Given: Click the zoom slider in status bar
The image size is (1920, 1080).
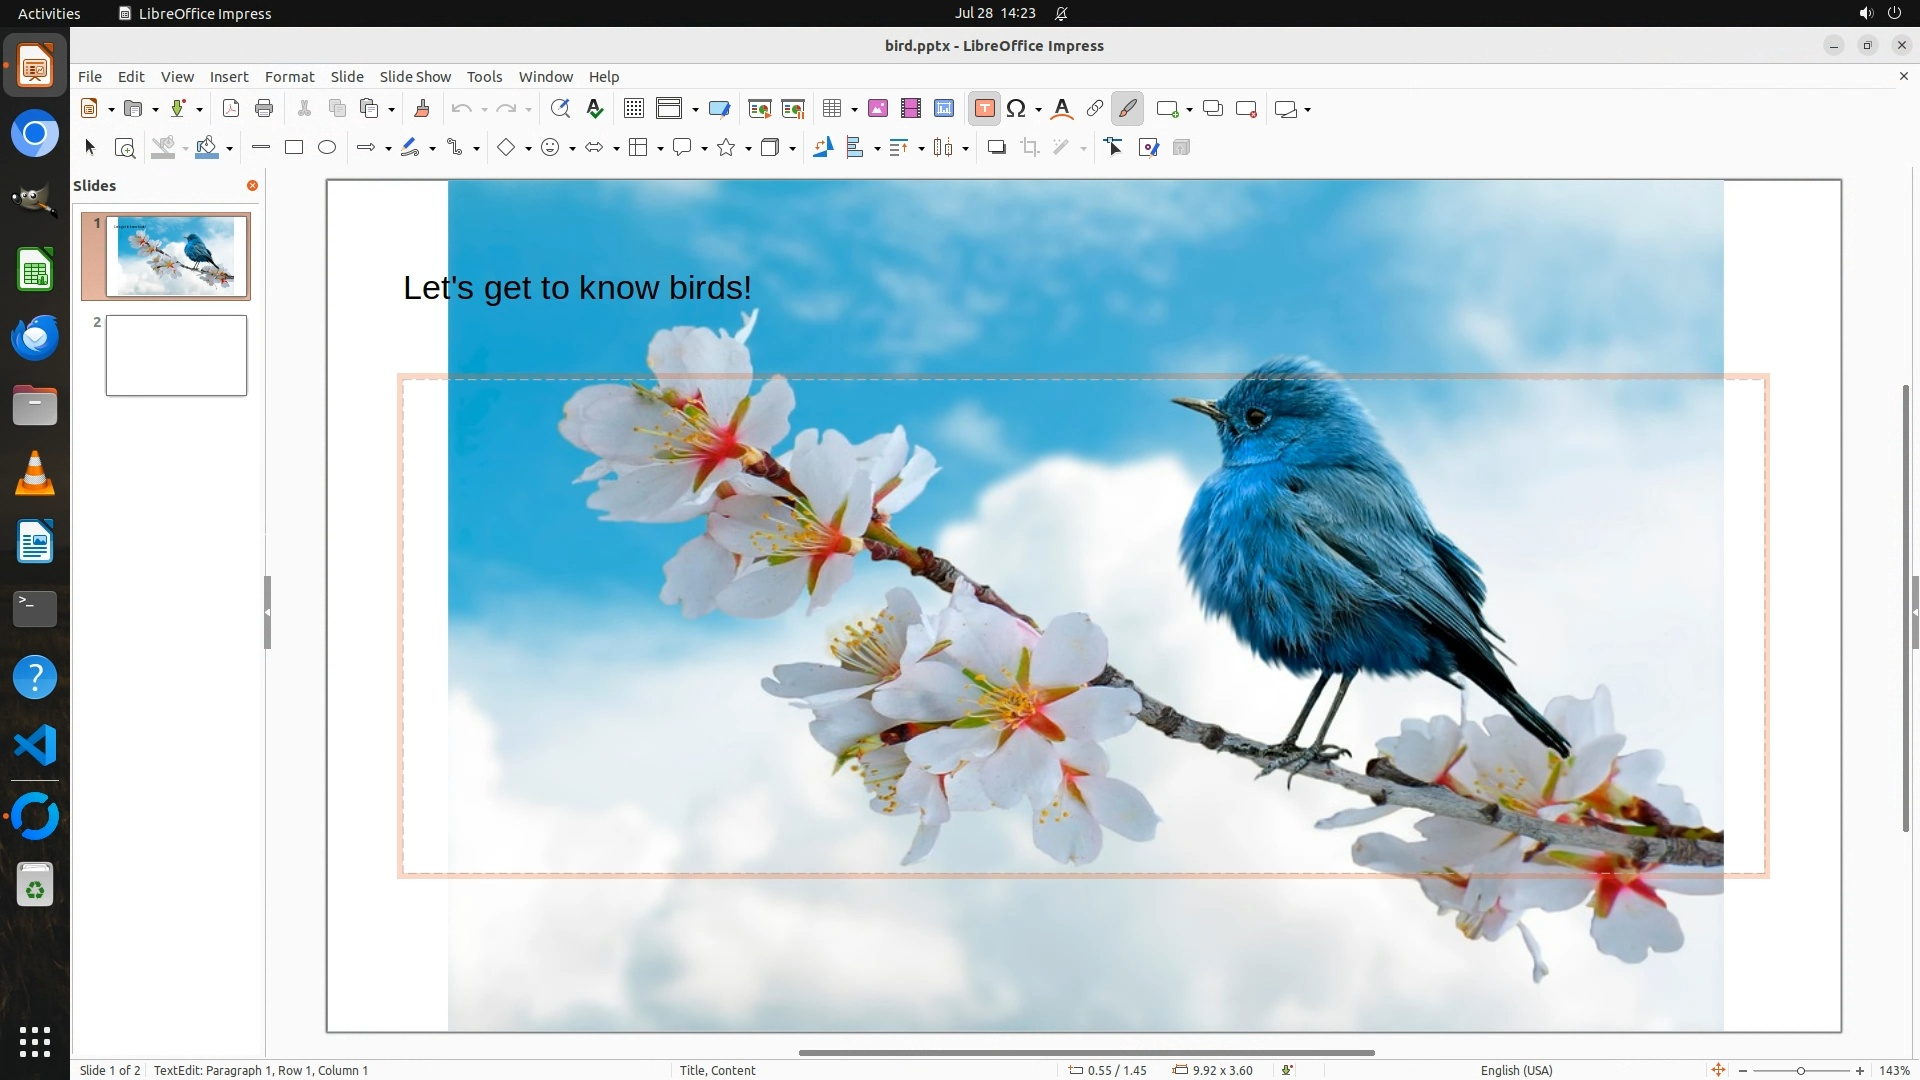Looking at the screenshot, I should coord(1800,1070).
